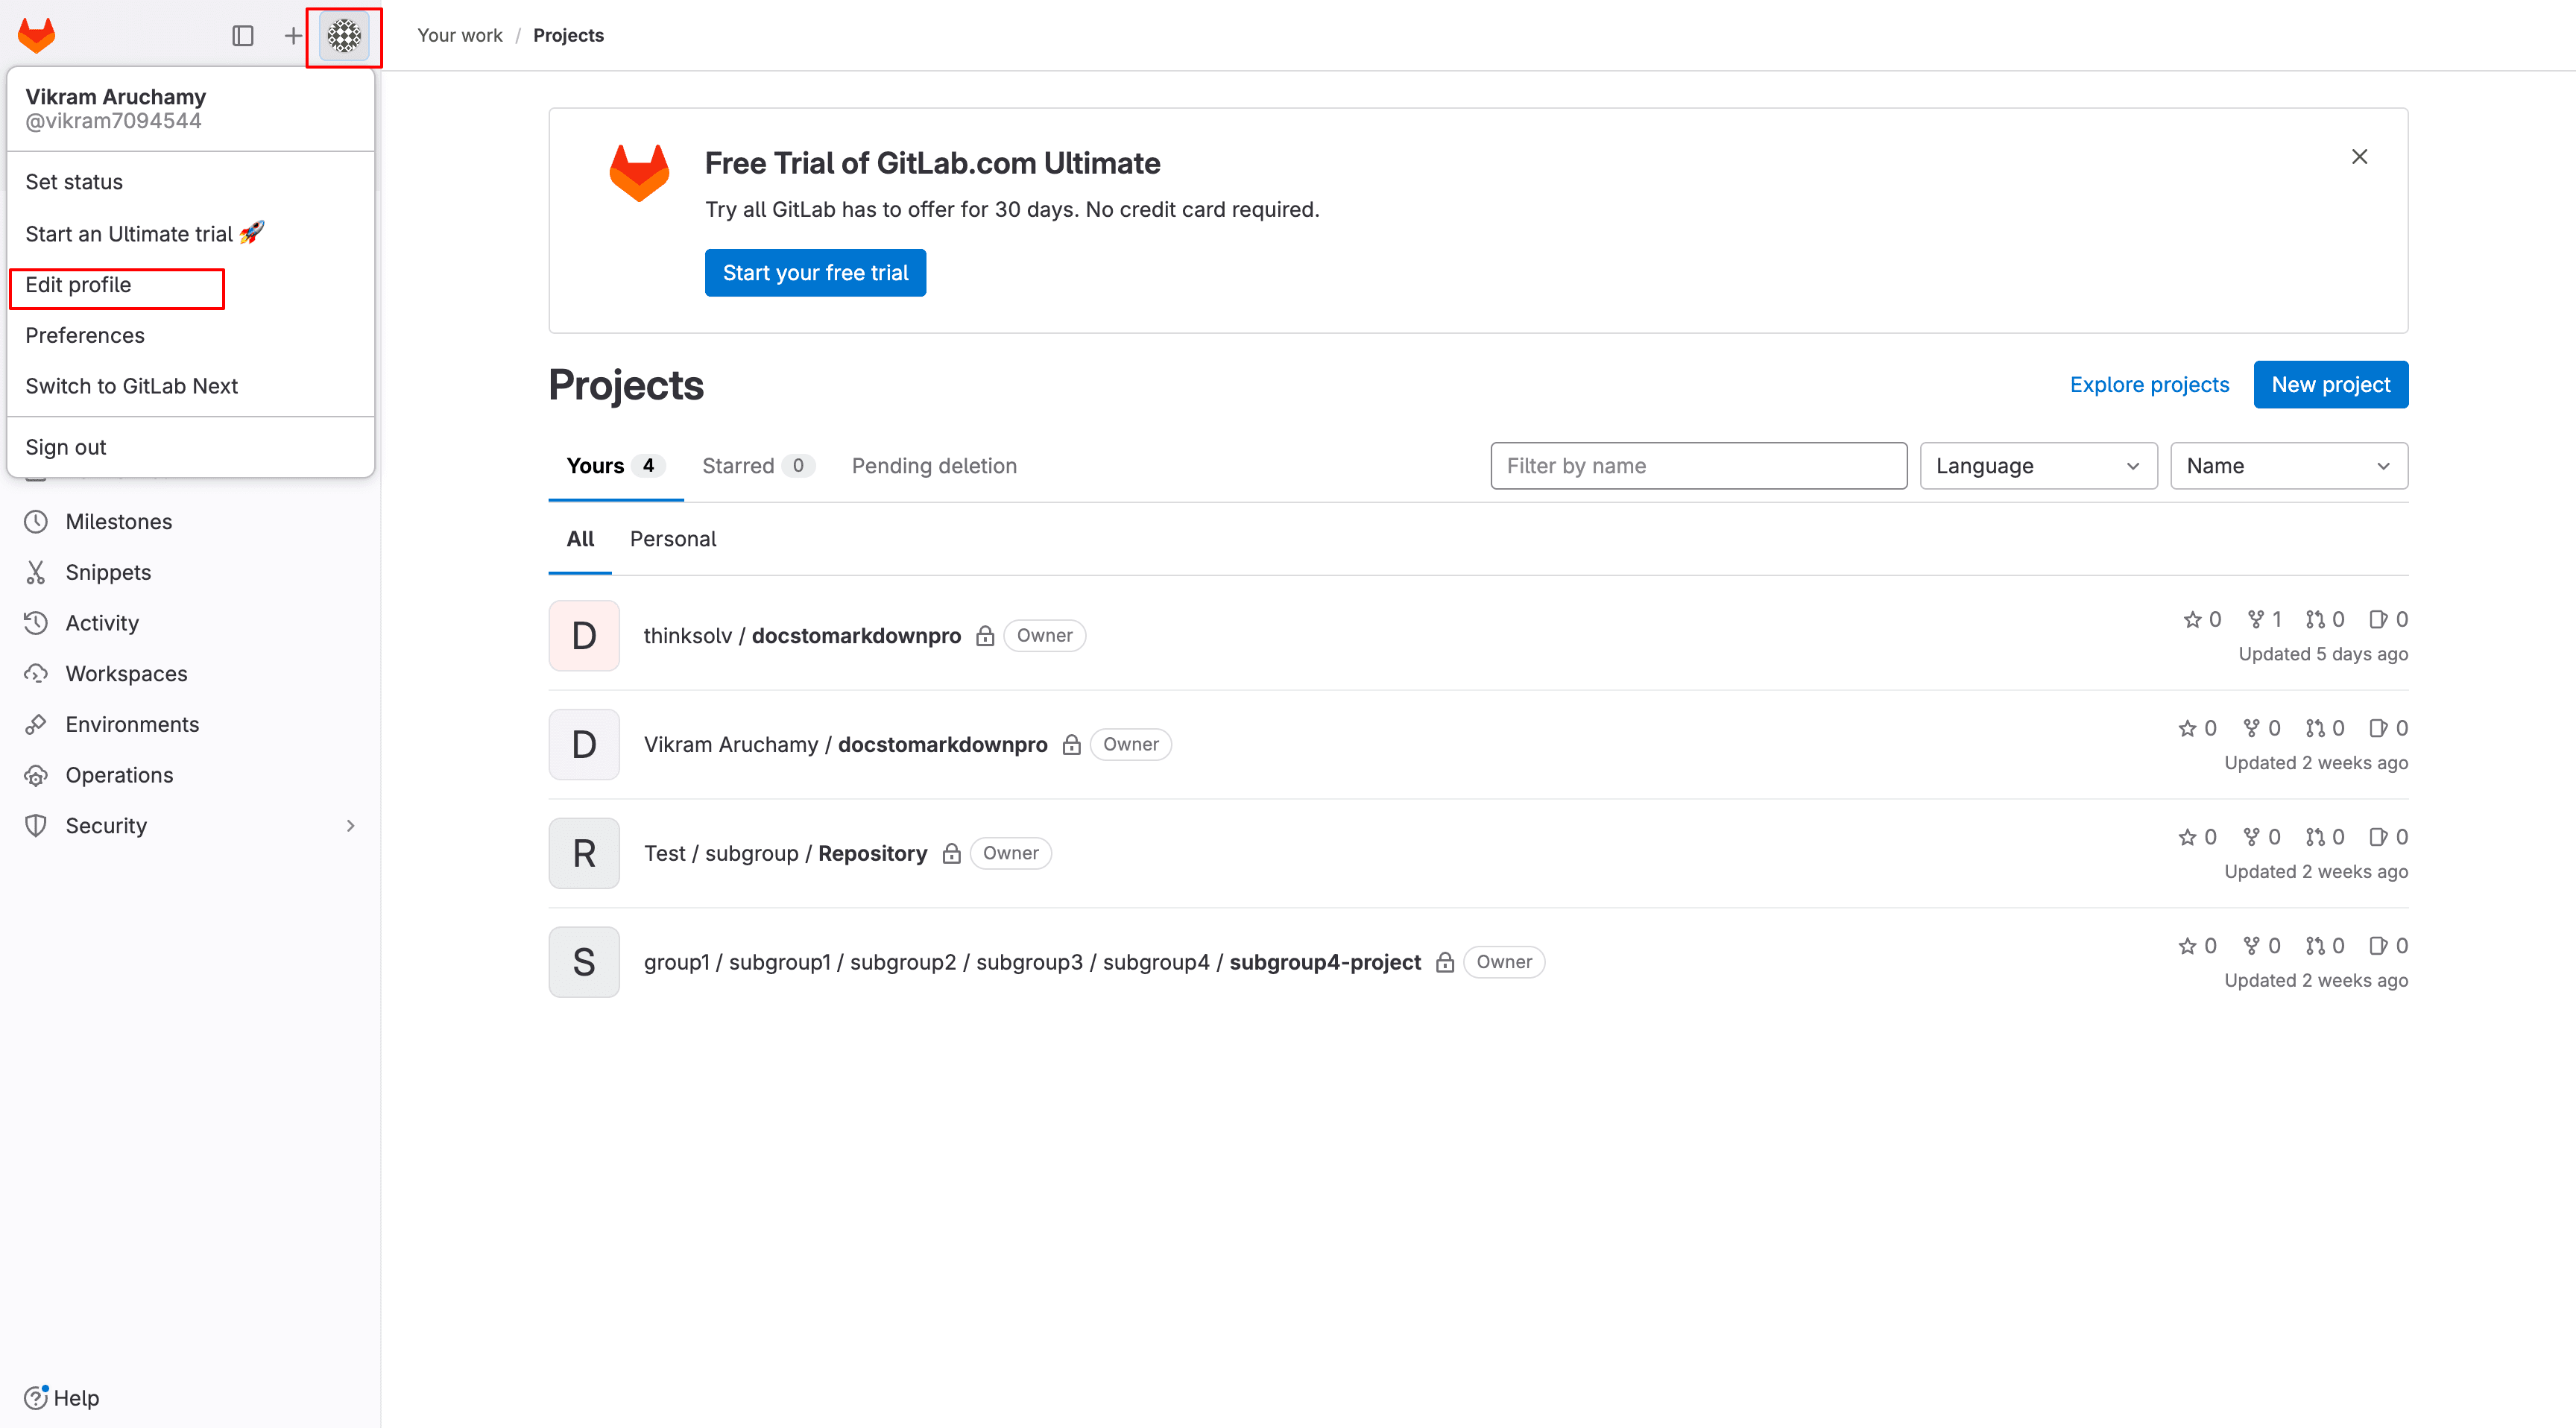Click Projects breadcrumb
This screenshot has height=1428, width=2576.
568,35
